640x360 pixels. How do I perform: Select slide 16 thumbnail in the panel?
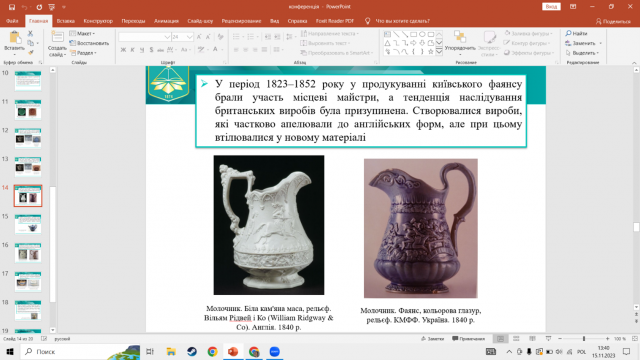pyautogui.click(x=28, y=253)
